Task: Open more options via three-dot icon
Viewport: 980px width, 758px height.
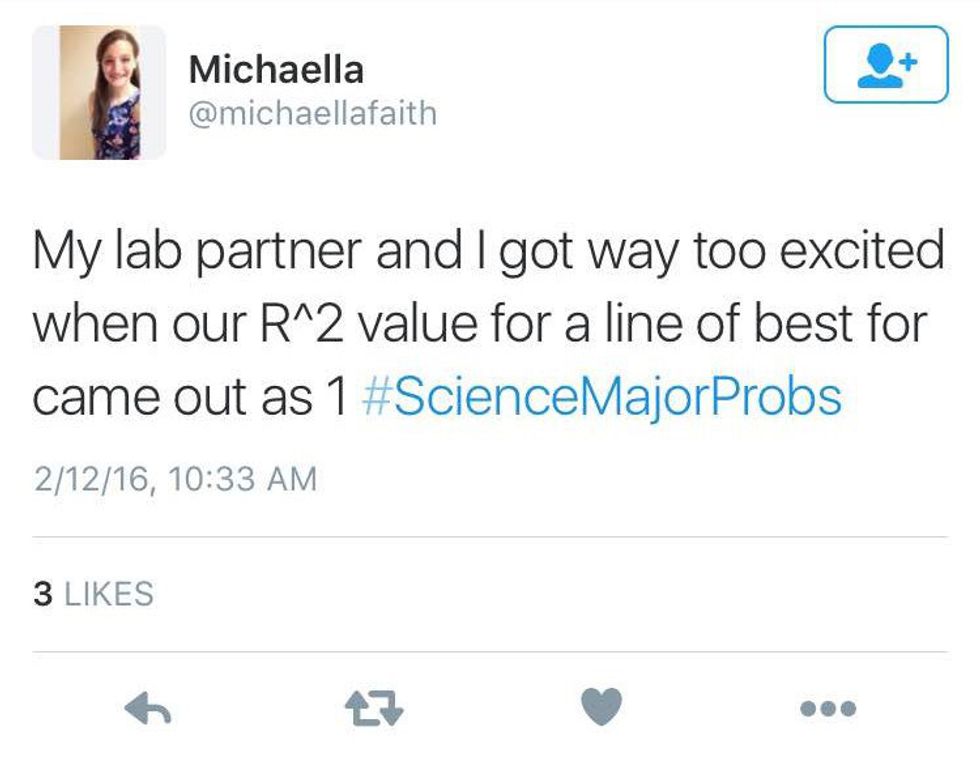Action: tap(827, 708)
